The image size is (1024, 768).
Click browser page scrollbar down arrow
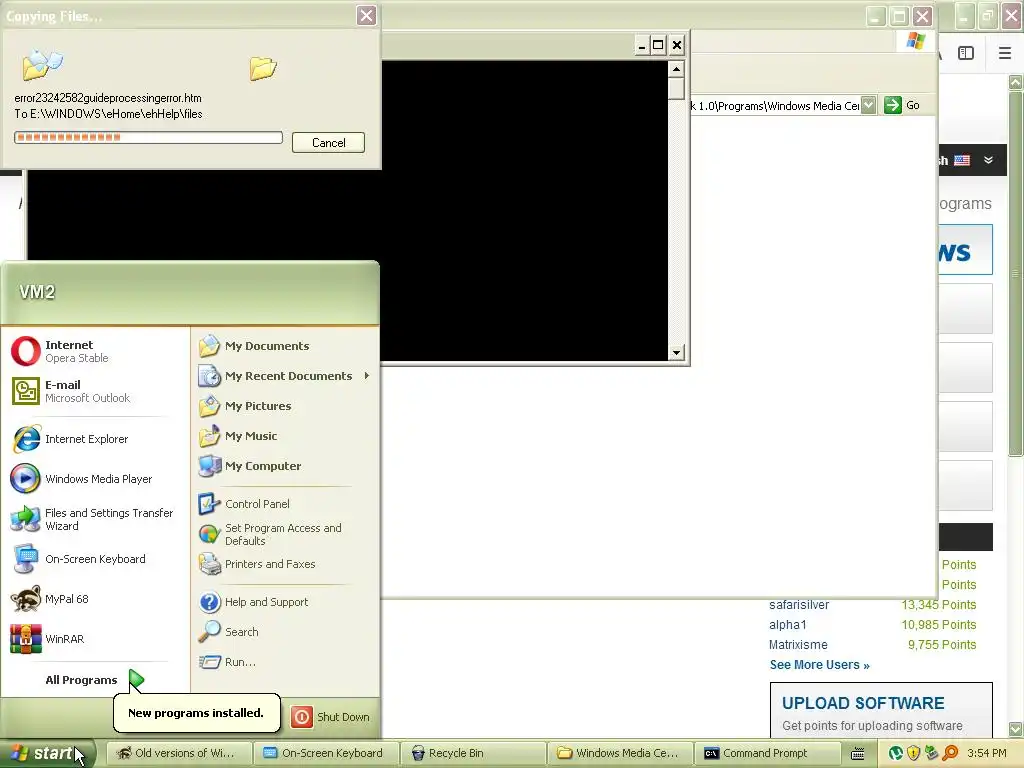[1016, 729]
